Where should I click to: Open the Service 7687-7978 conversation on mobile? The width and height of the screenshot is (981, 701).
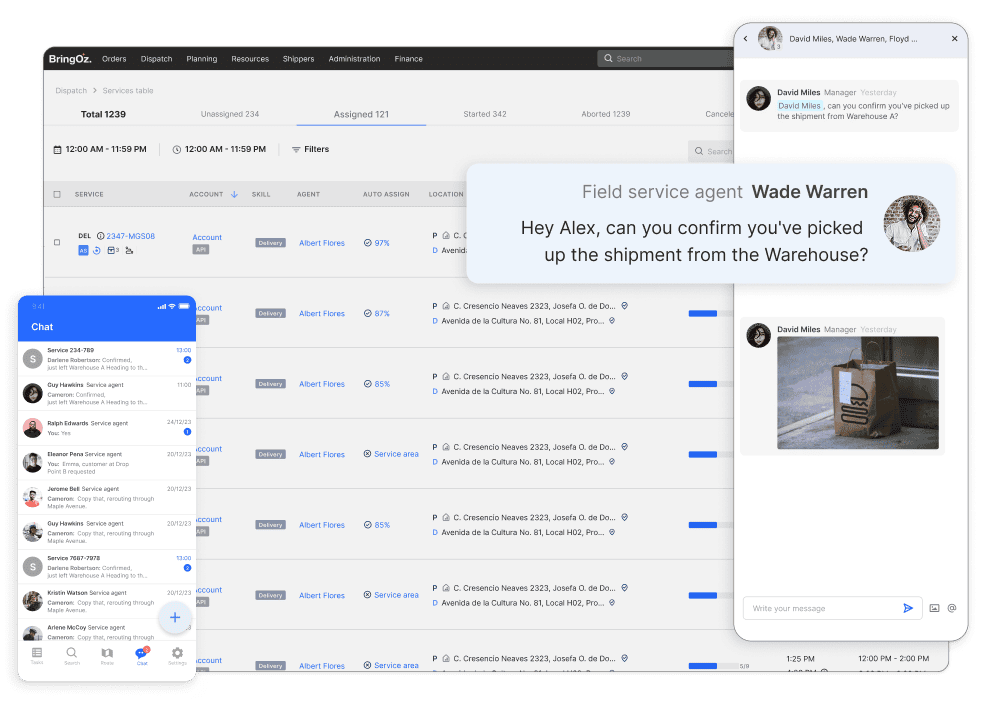pyautogui.click(x=107, y=566)
